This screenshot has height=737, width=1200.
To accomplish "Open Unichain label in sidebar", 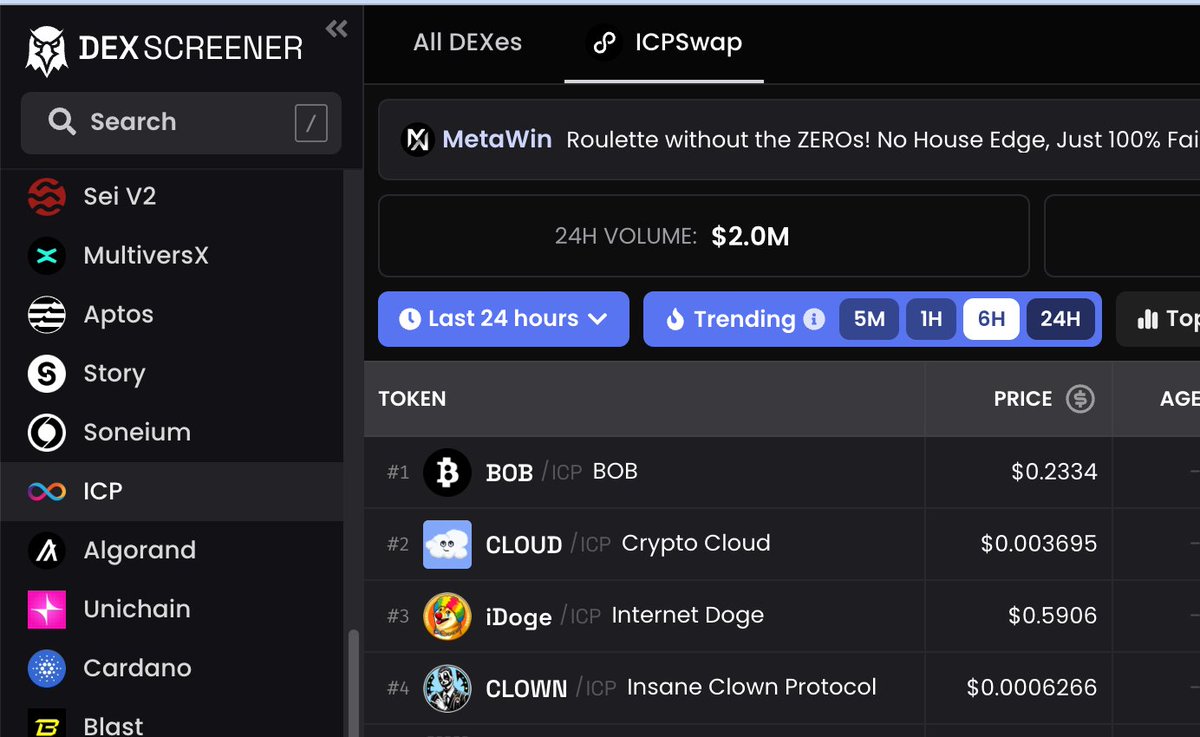I will pos(136,610).
